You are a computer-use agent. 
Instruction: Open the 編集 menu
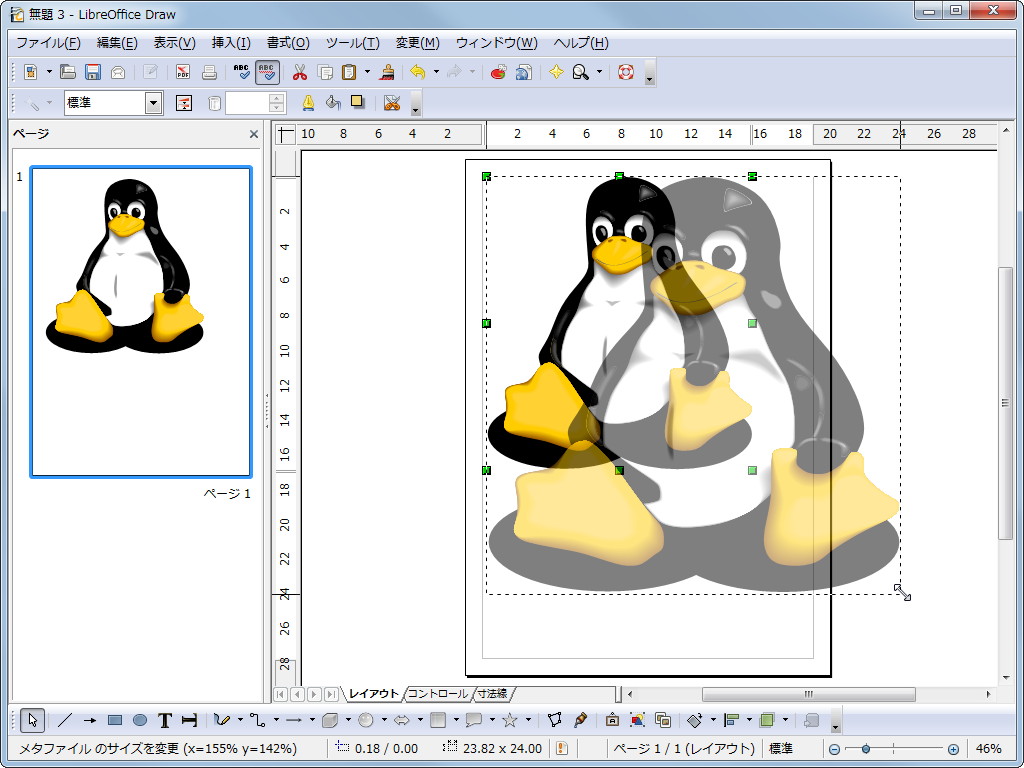(x=117, y=42)
